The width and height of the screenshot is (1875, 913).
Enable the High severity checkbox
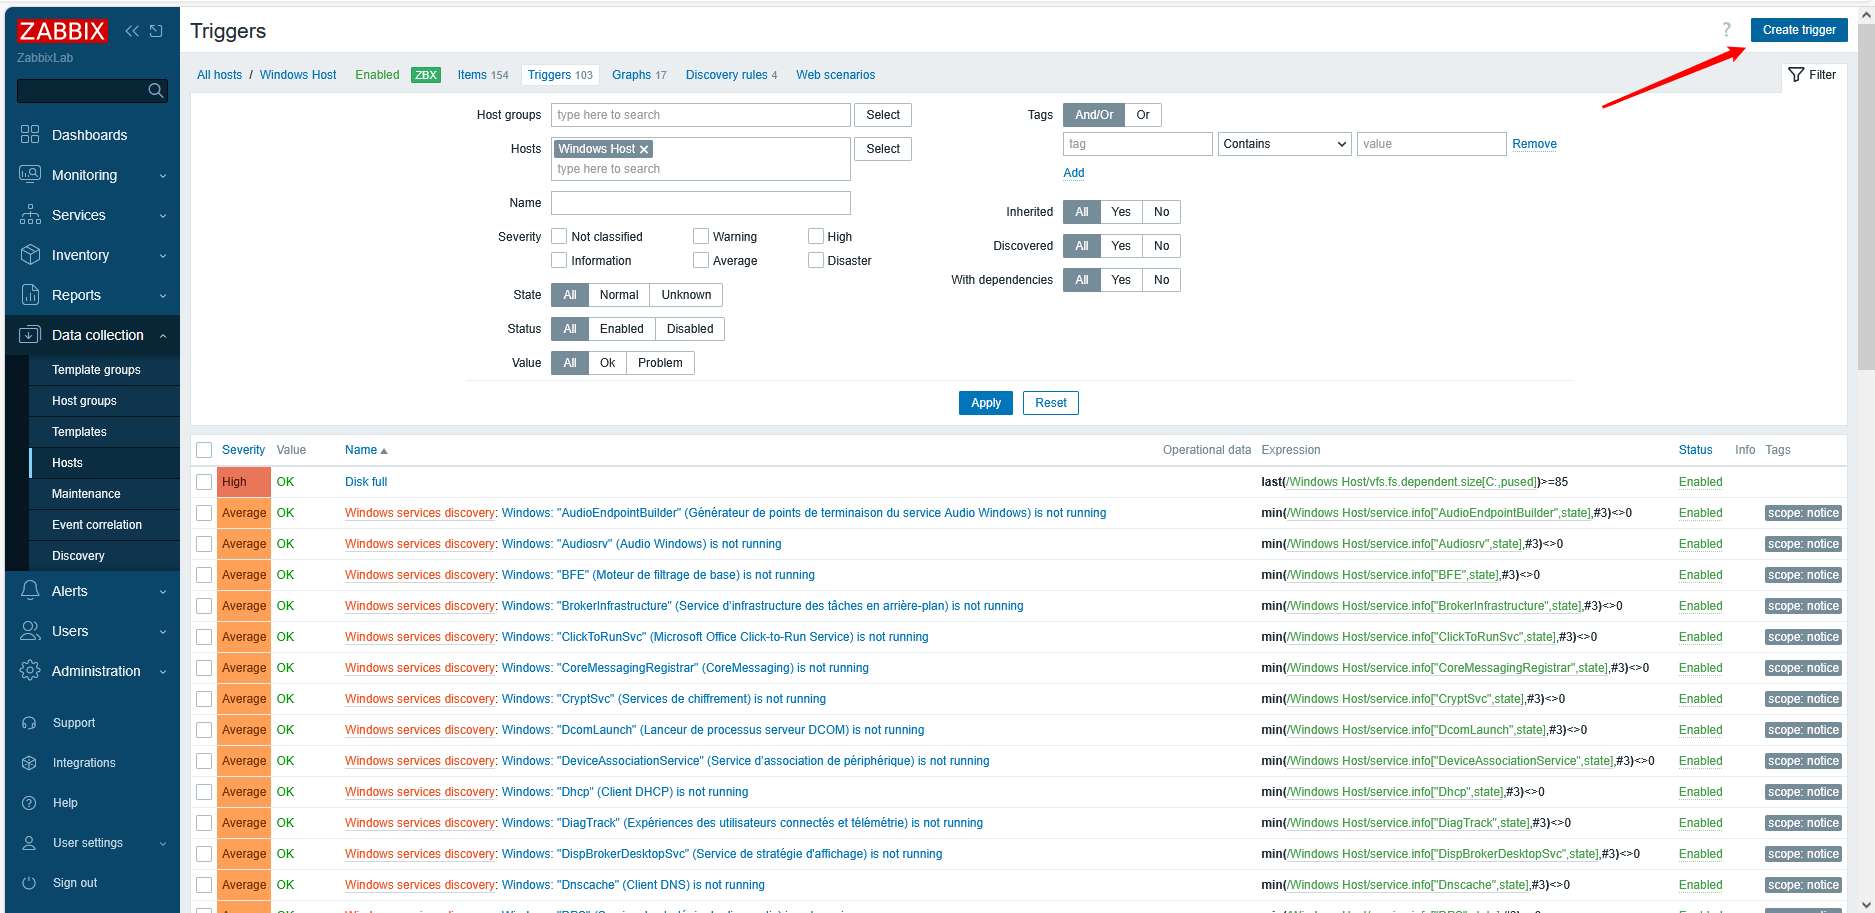click(x=816, y=237)
